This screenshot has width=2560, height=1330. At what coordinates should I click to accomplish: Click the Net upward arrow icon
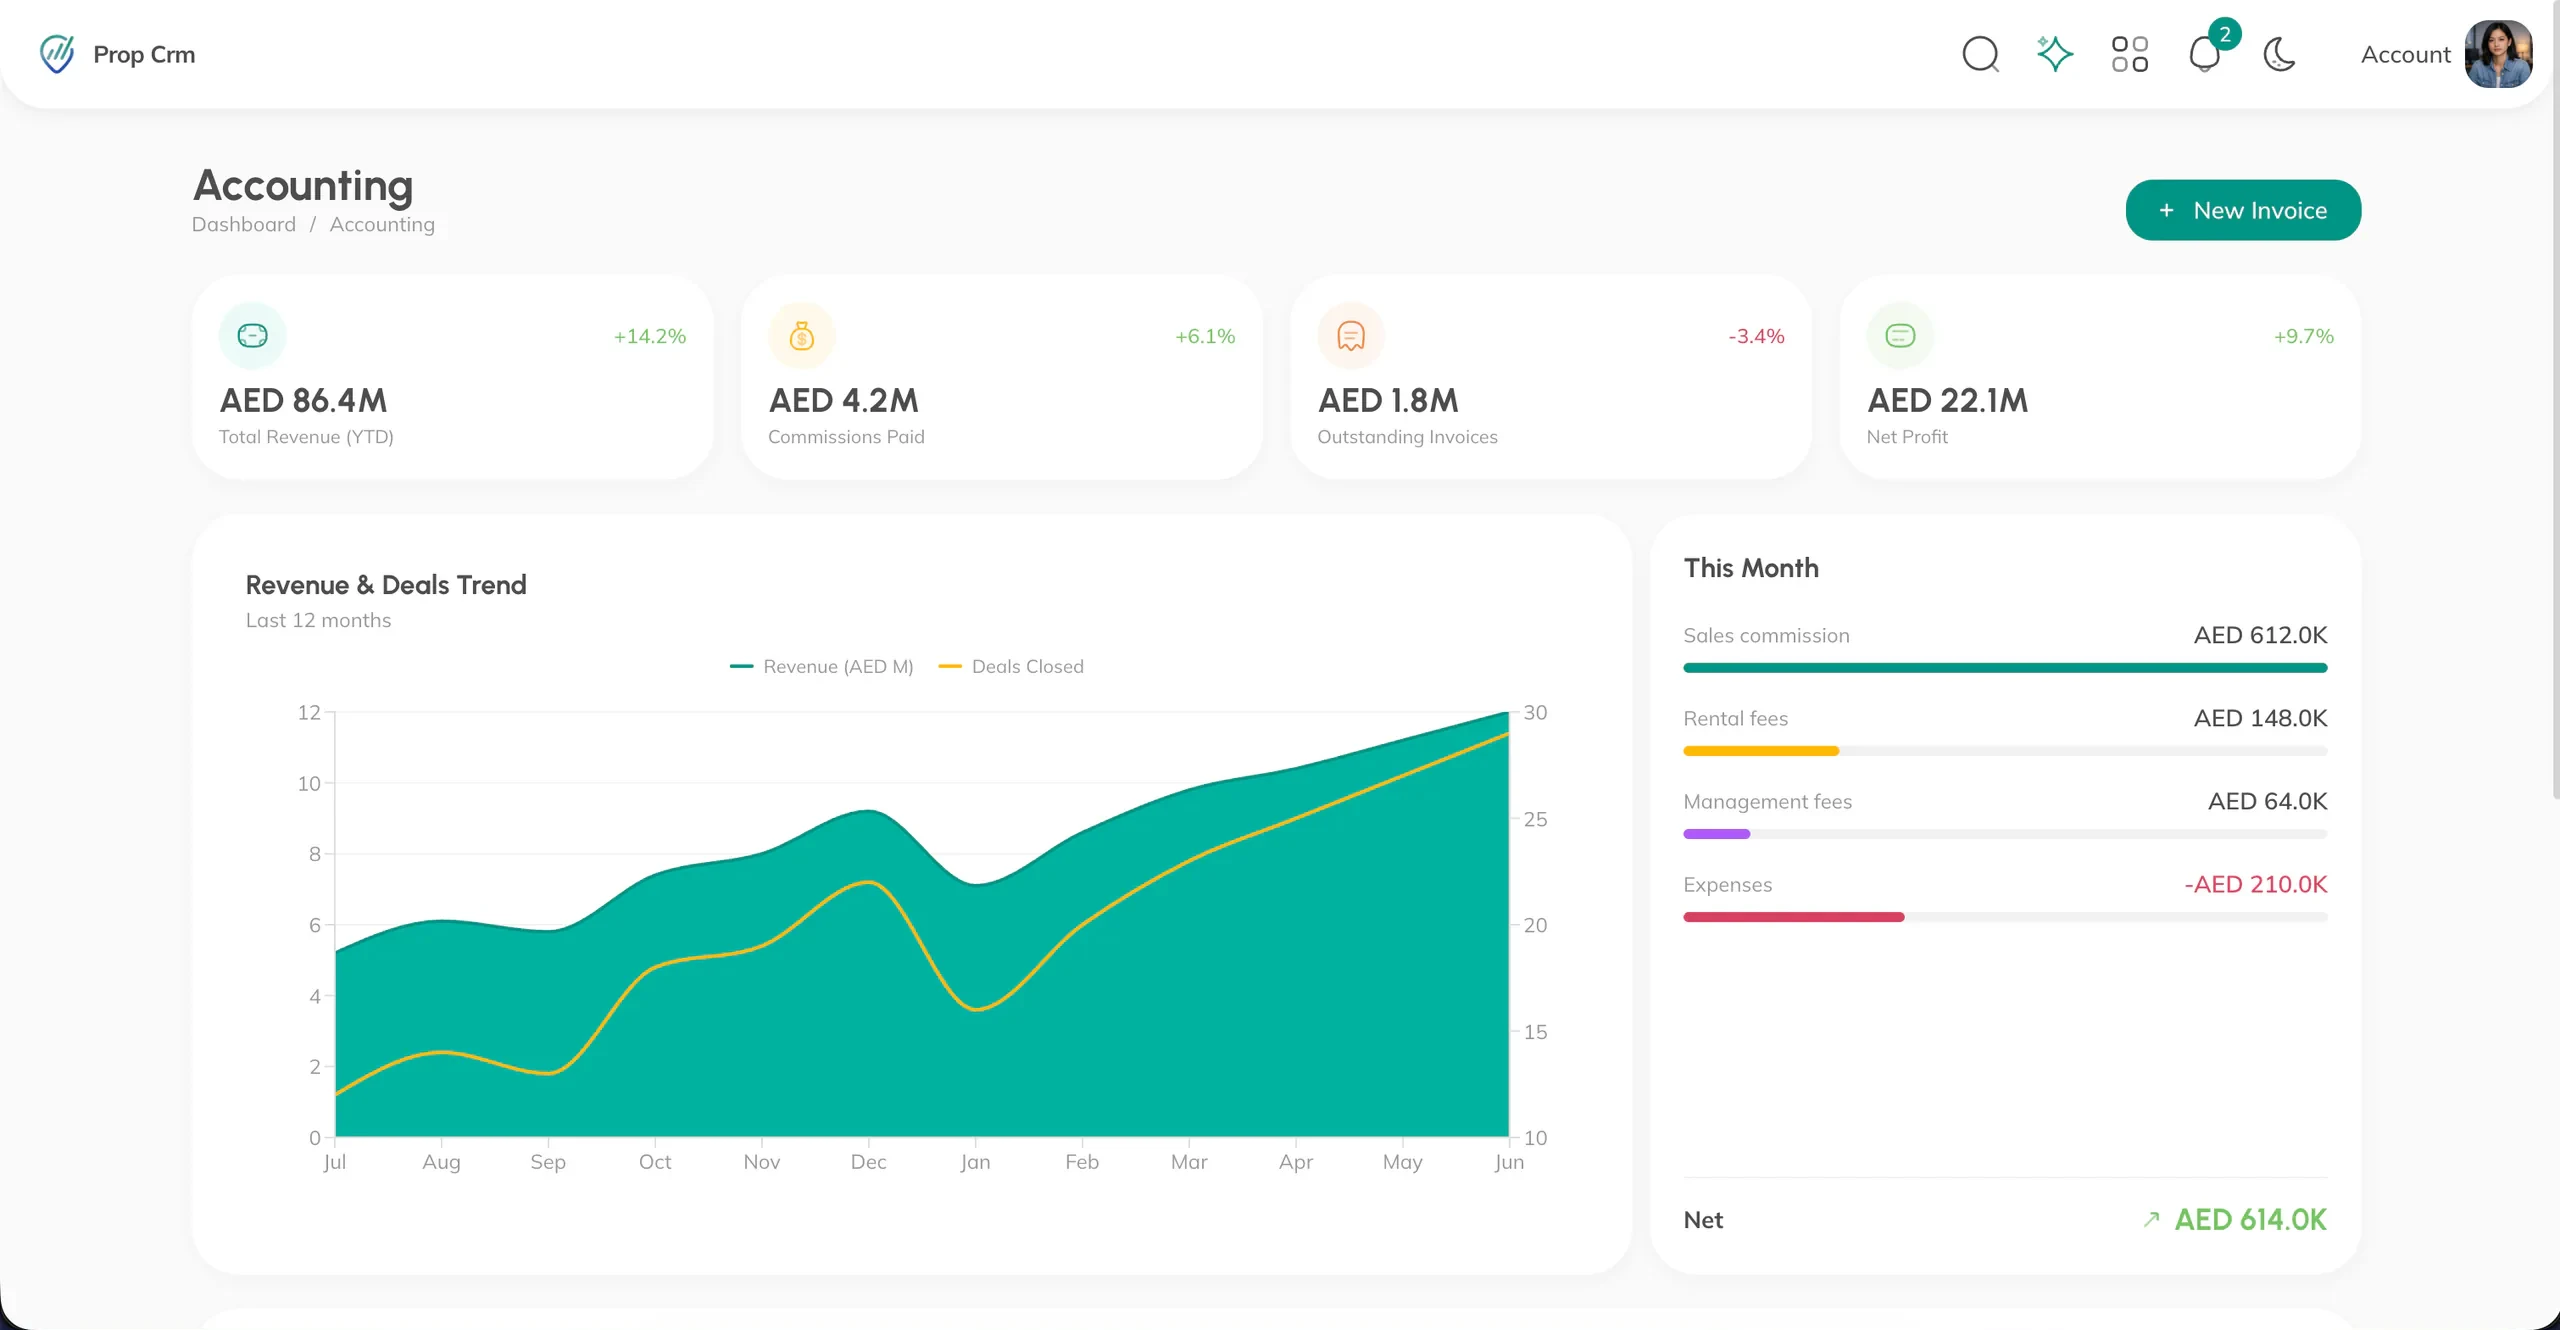tap(2151, 1220)
